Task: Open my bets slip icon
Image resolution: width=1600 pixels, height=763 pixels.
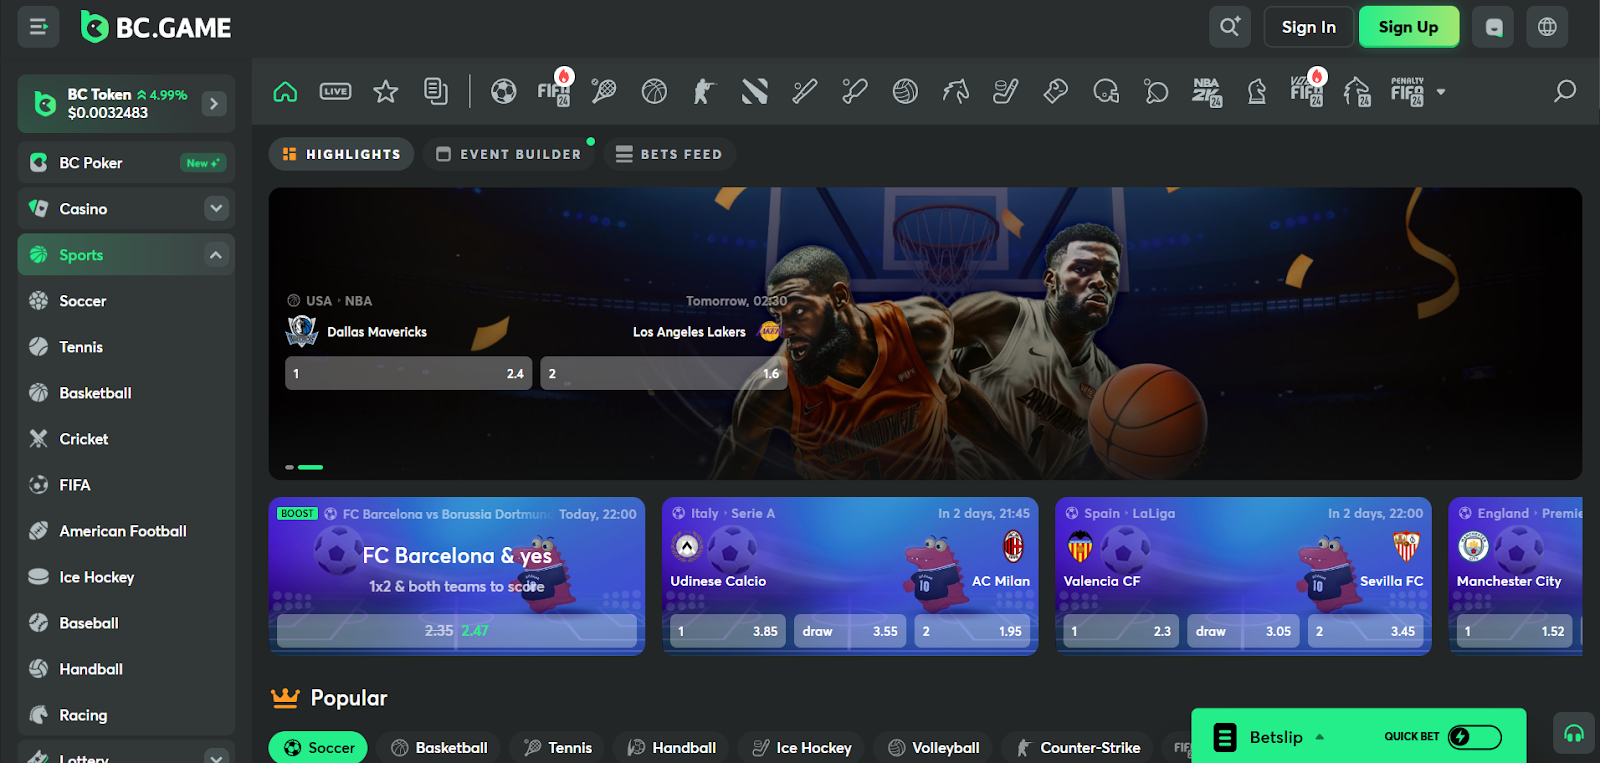Action: (x=435, y=92)
